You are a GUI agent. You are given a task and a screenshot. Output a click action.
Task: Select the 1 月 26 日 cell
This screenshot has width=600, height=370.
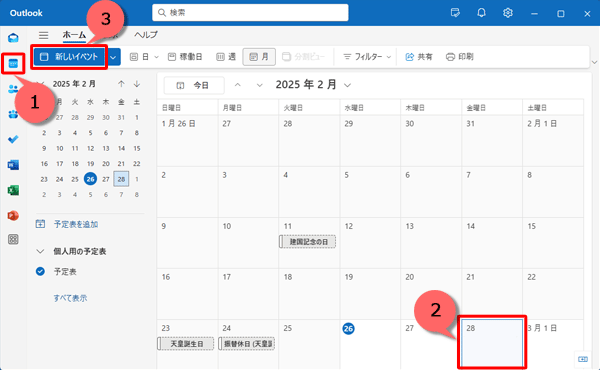[188, 140]
